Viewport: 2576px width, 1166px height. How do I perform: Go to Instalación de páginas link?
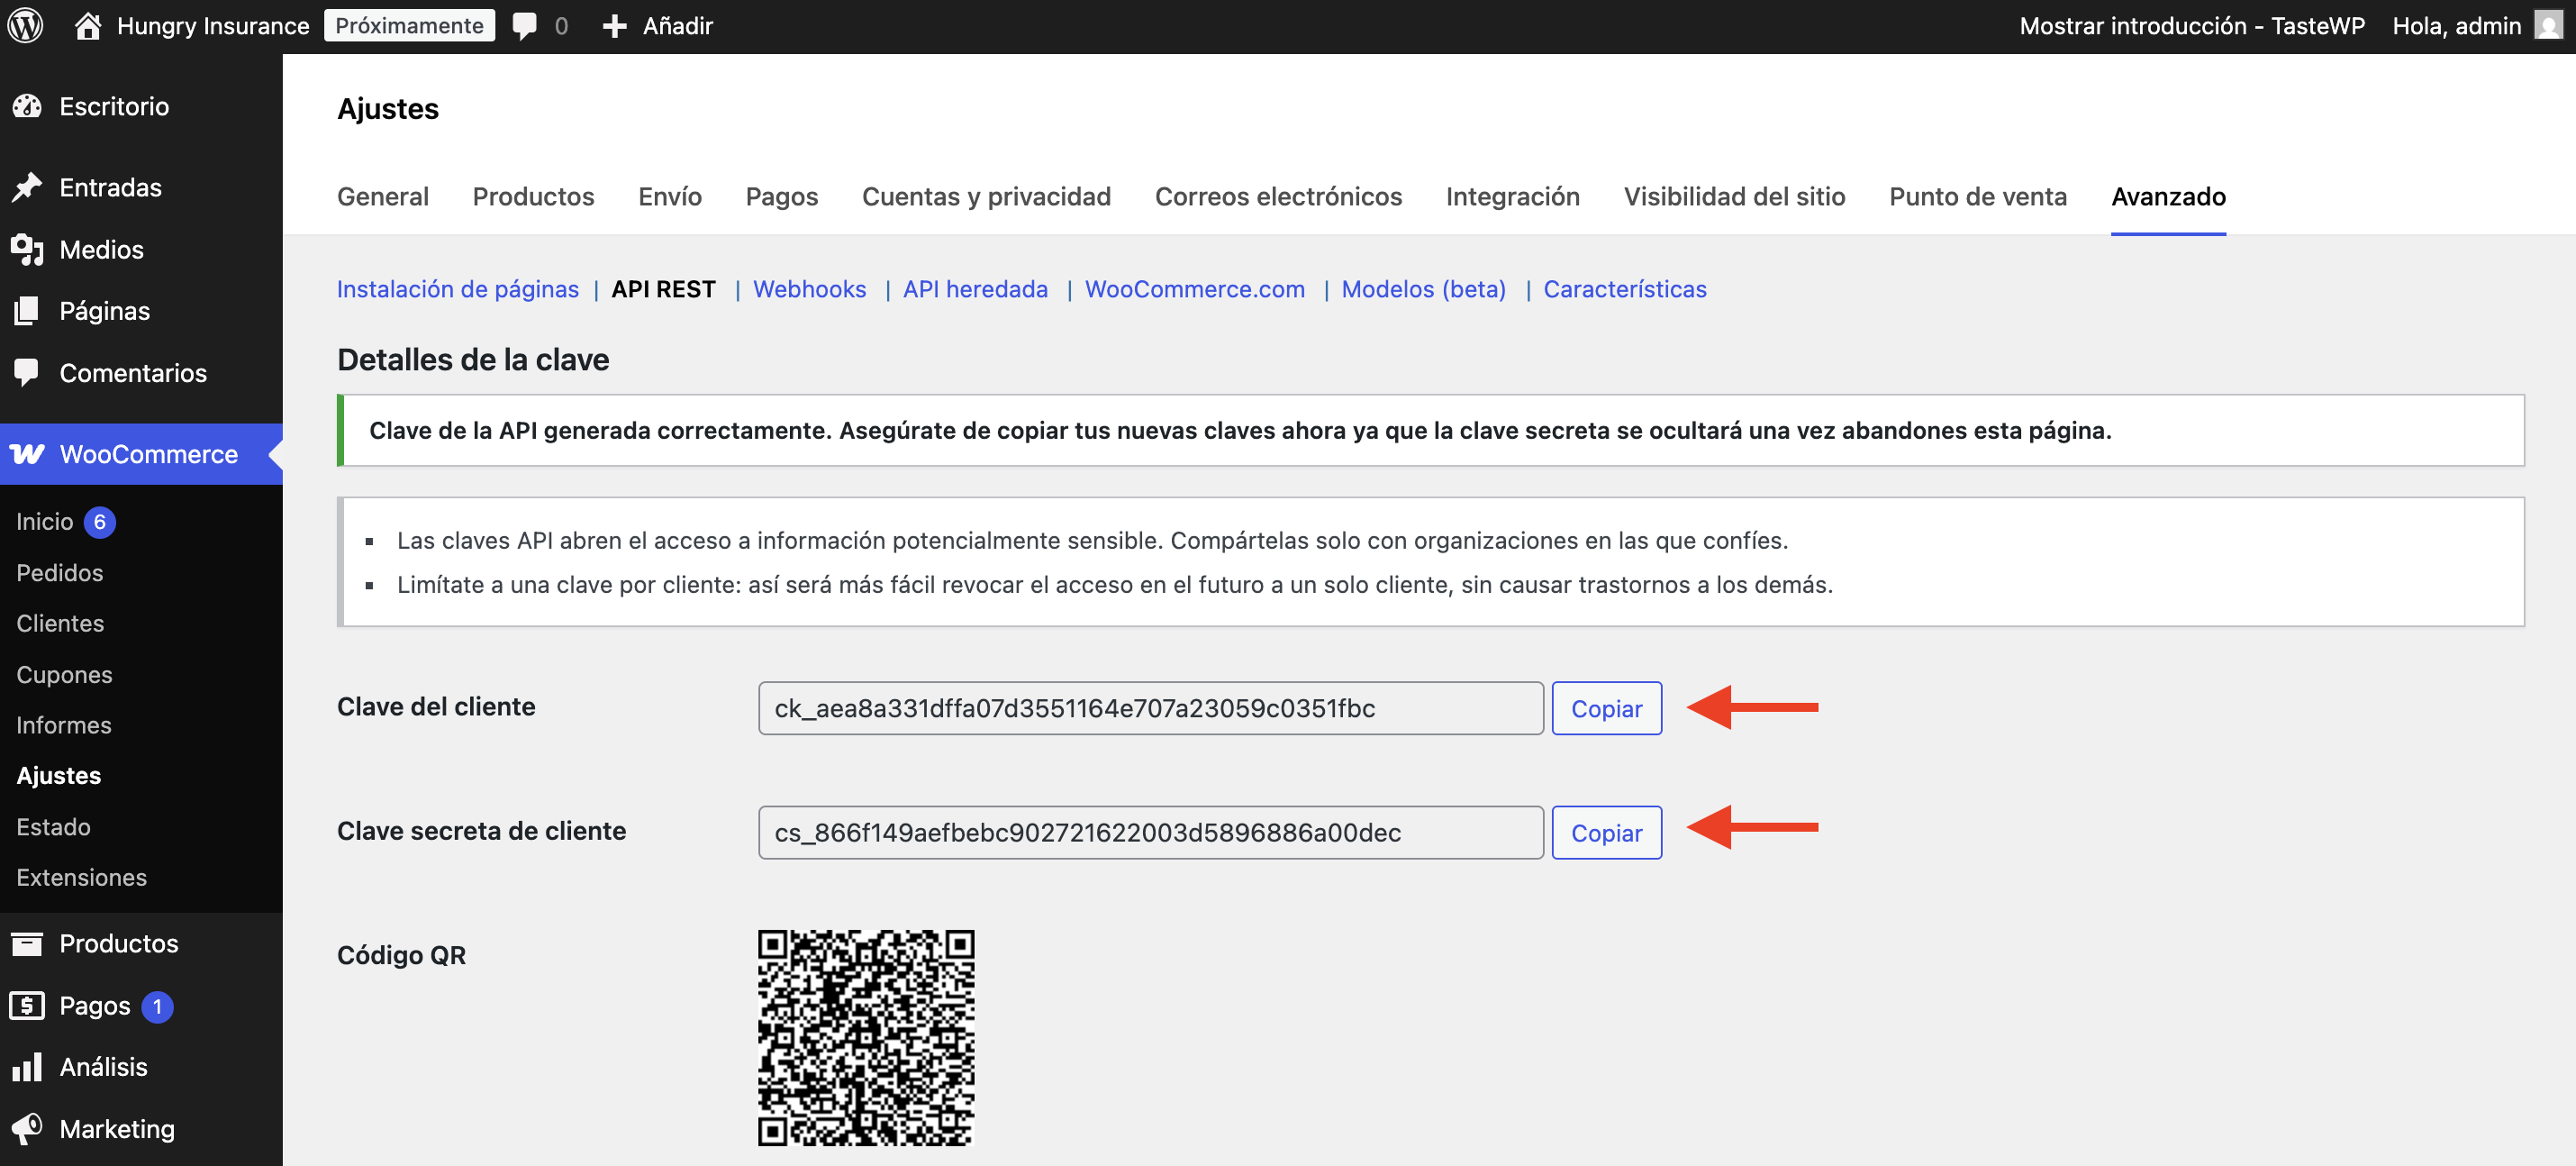click(457, 289)
